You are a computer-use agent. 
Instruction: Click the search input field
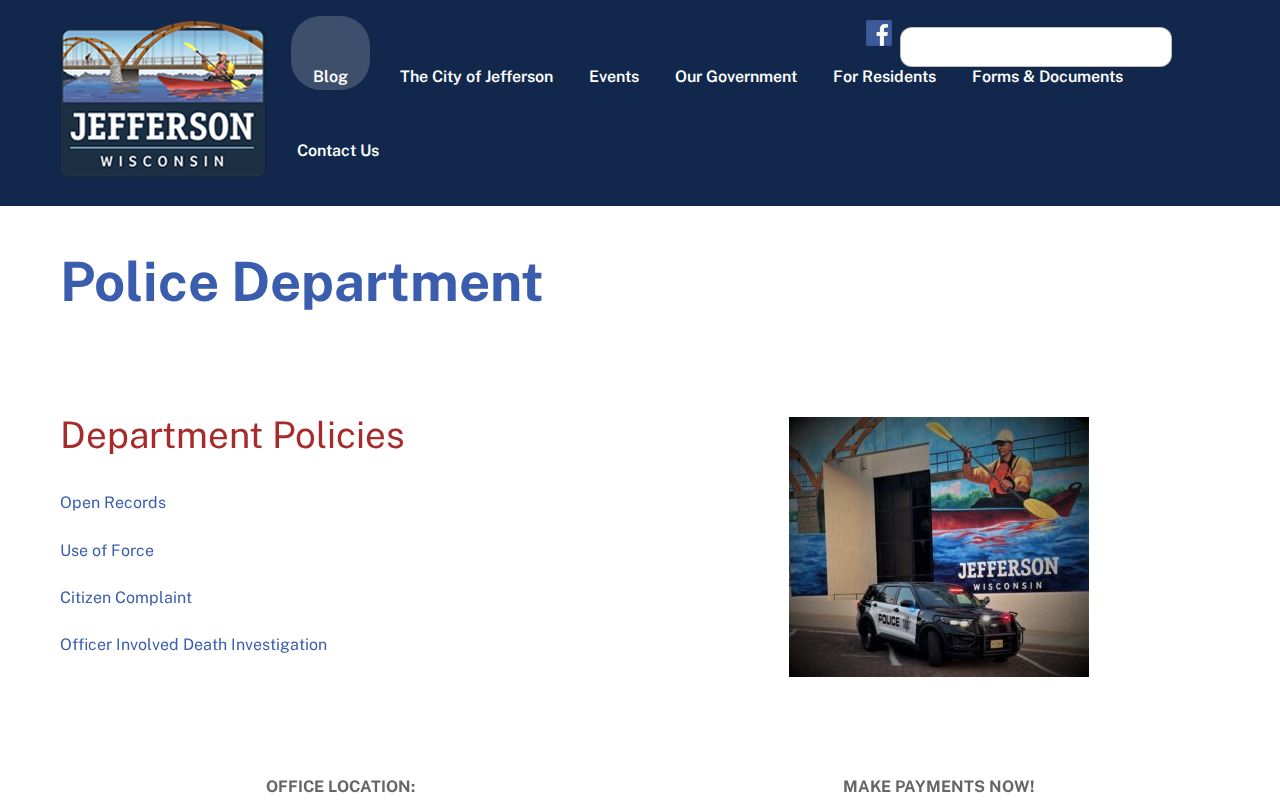tap(1036, 47)
